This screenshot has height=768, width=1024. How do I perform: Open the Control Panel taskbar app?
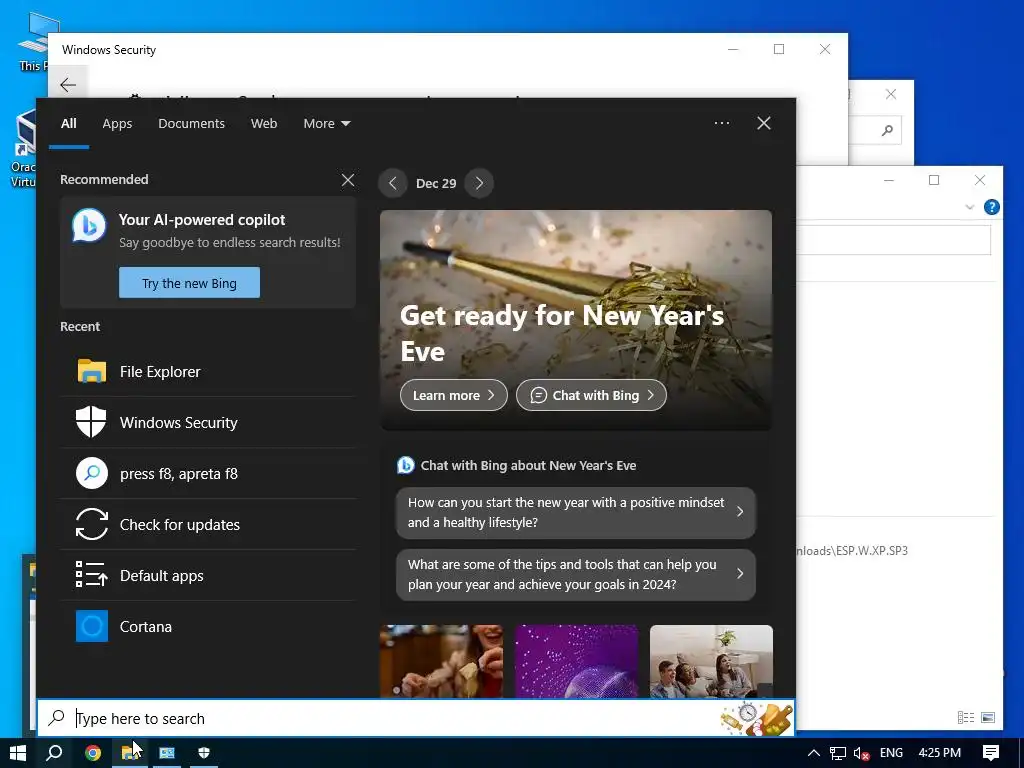coord(167,753)
